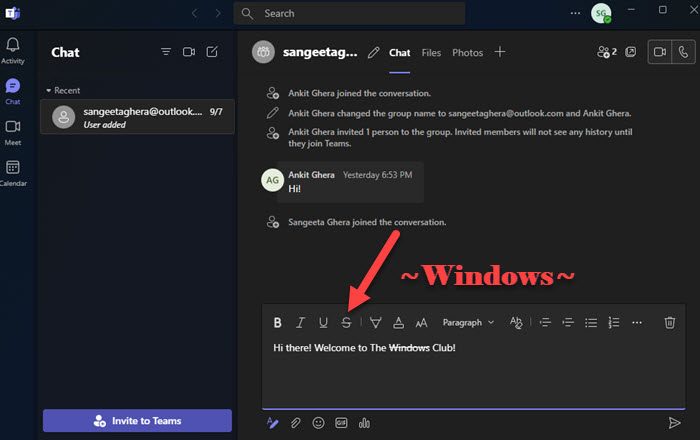The image size is (700, 440).
Task: Toggle numbered list
Action: click(614, 322)
